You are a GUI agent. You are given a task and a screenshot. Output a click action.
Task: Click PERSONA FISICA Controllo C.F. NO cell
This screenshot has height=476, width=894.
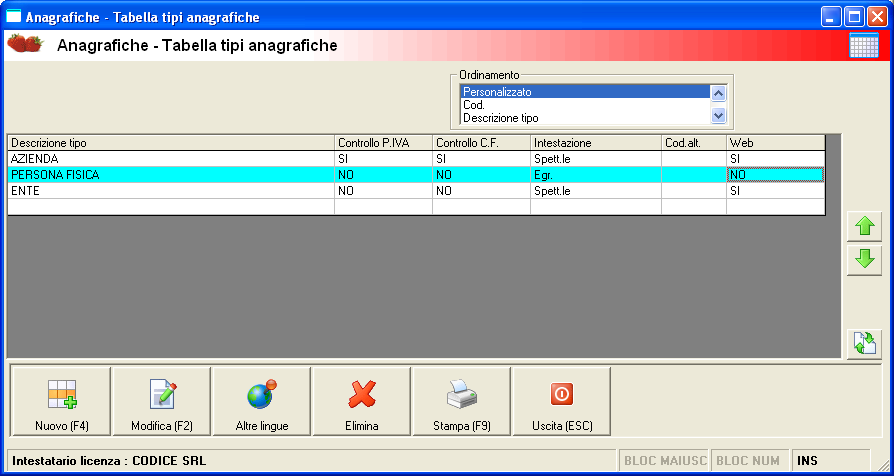click(x=481, y=175)
